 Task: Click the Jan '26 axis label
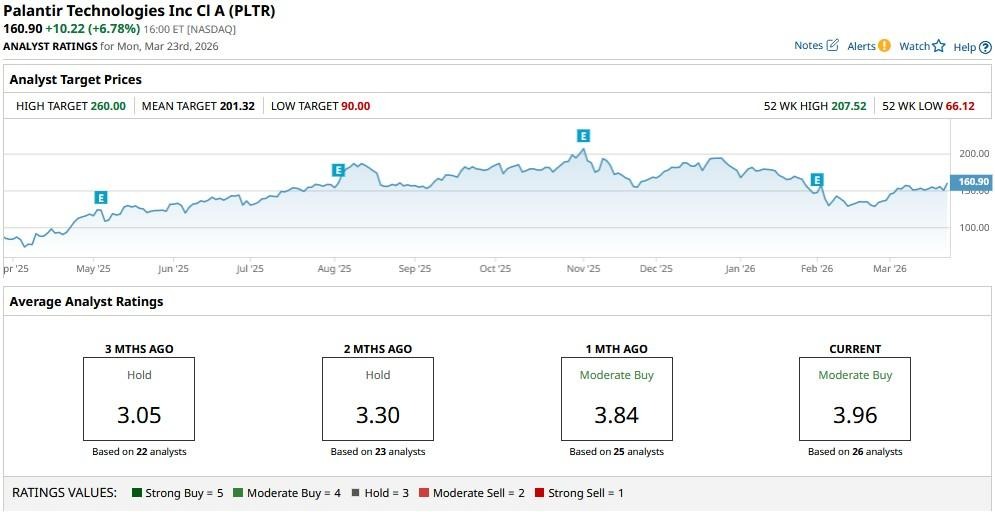[740, 269]
